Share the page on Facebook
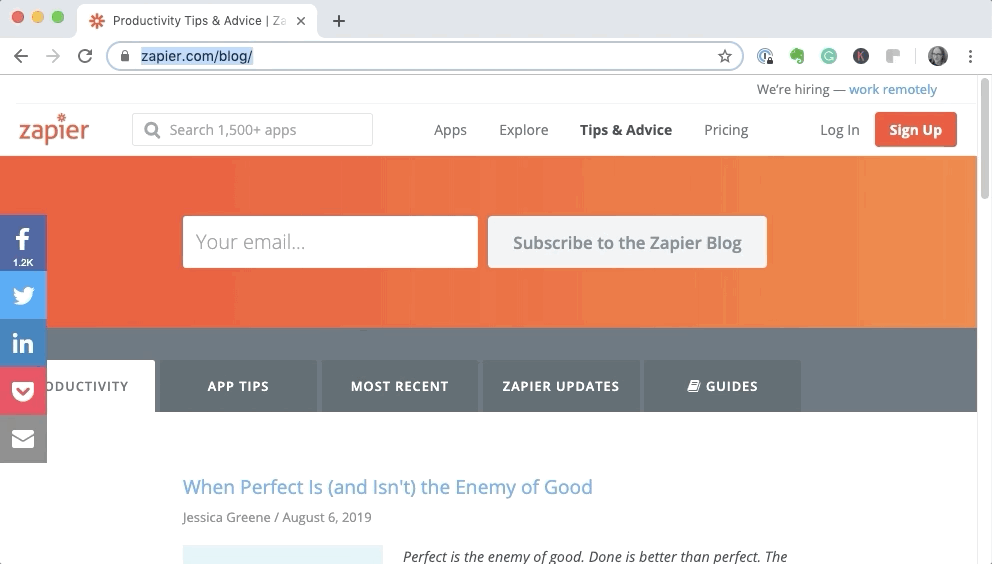The height and width of the screenshot is (564, 992). click(x=23, y=243)
